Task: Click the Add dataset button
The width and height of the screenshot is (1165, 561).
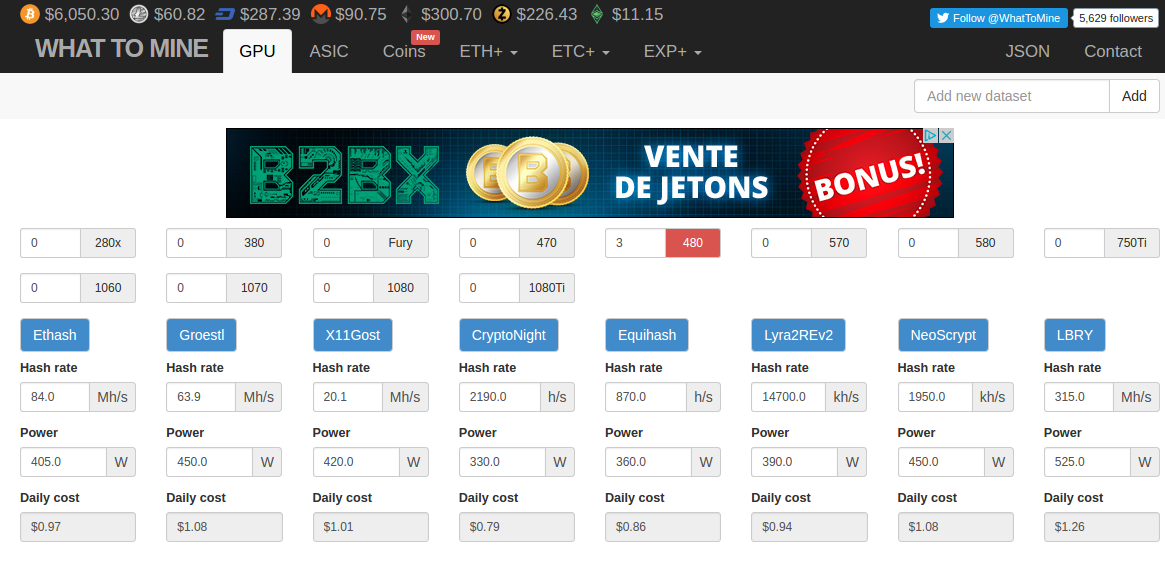Action: (x=1134, y=96)
